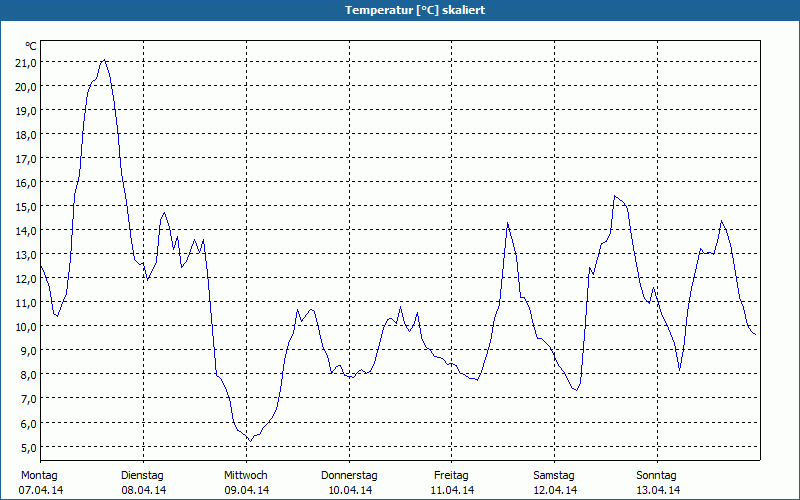Image resolution: width=800 pixels, height=500 pixels.
Task: Click the date 10.04.14
Action: click(x=349, y=490)
